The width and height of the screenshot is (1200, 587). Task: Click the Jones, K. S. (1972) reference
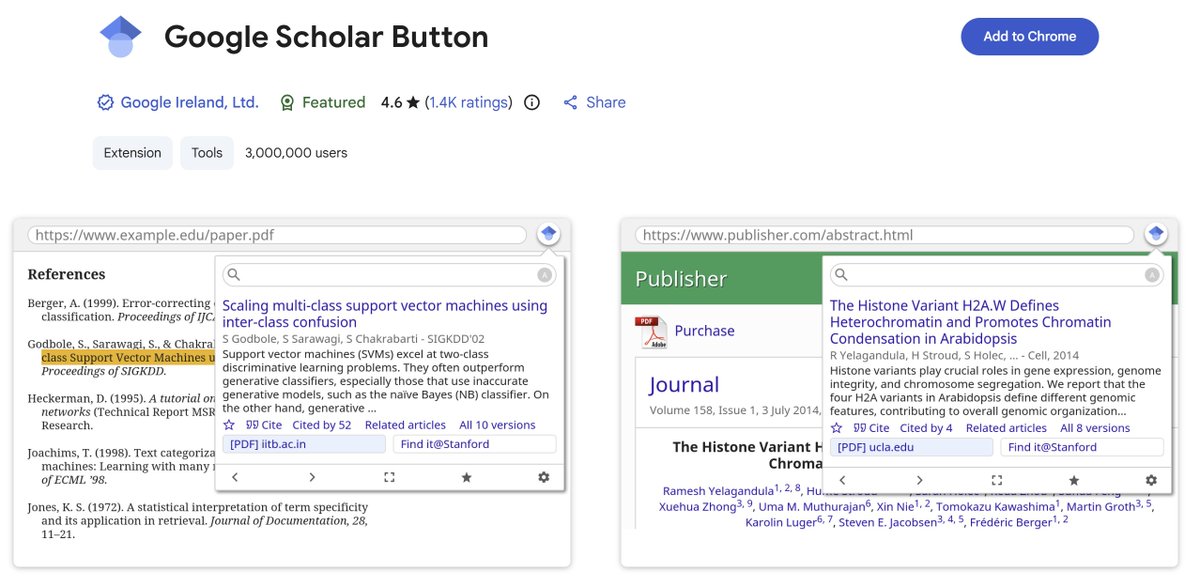(x=198, y=521)
